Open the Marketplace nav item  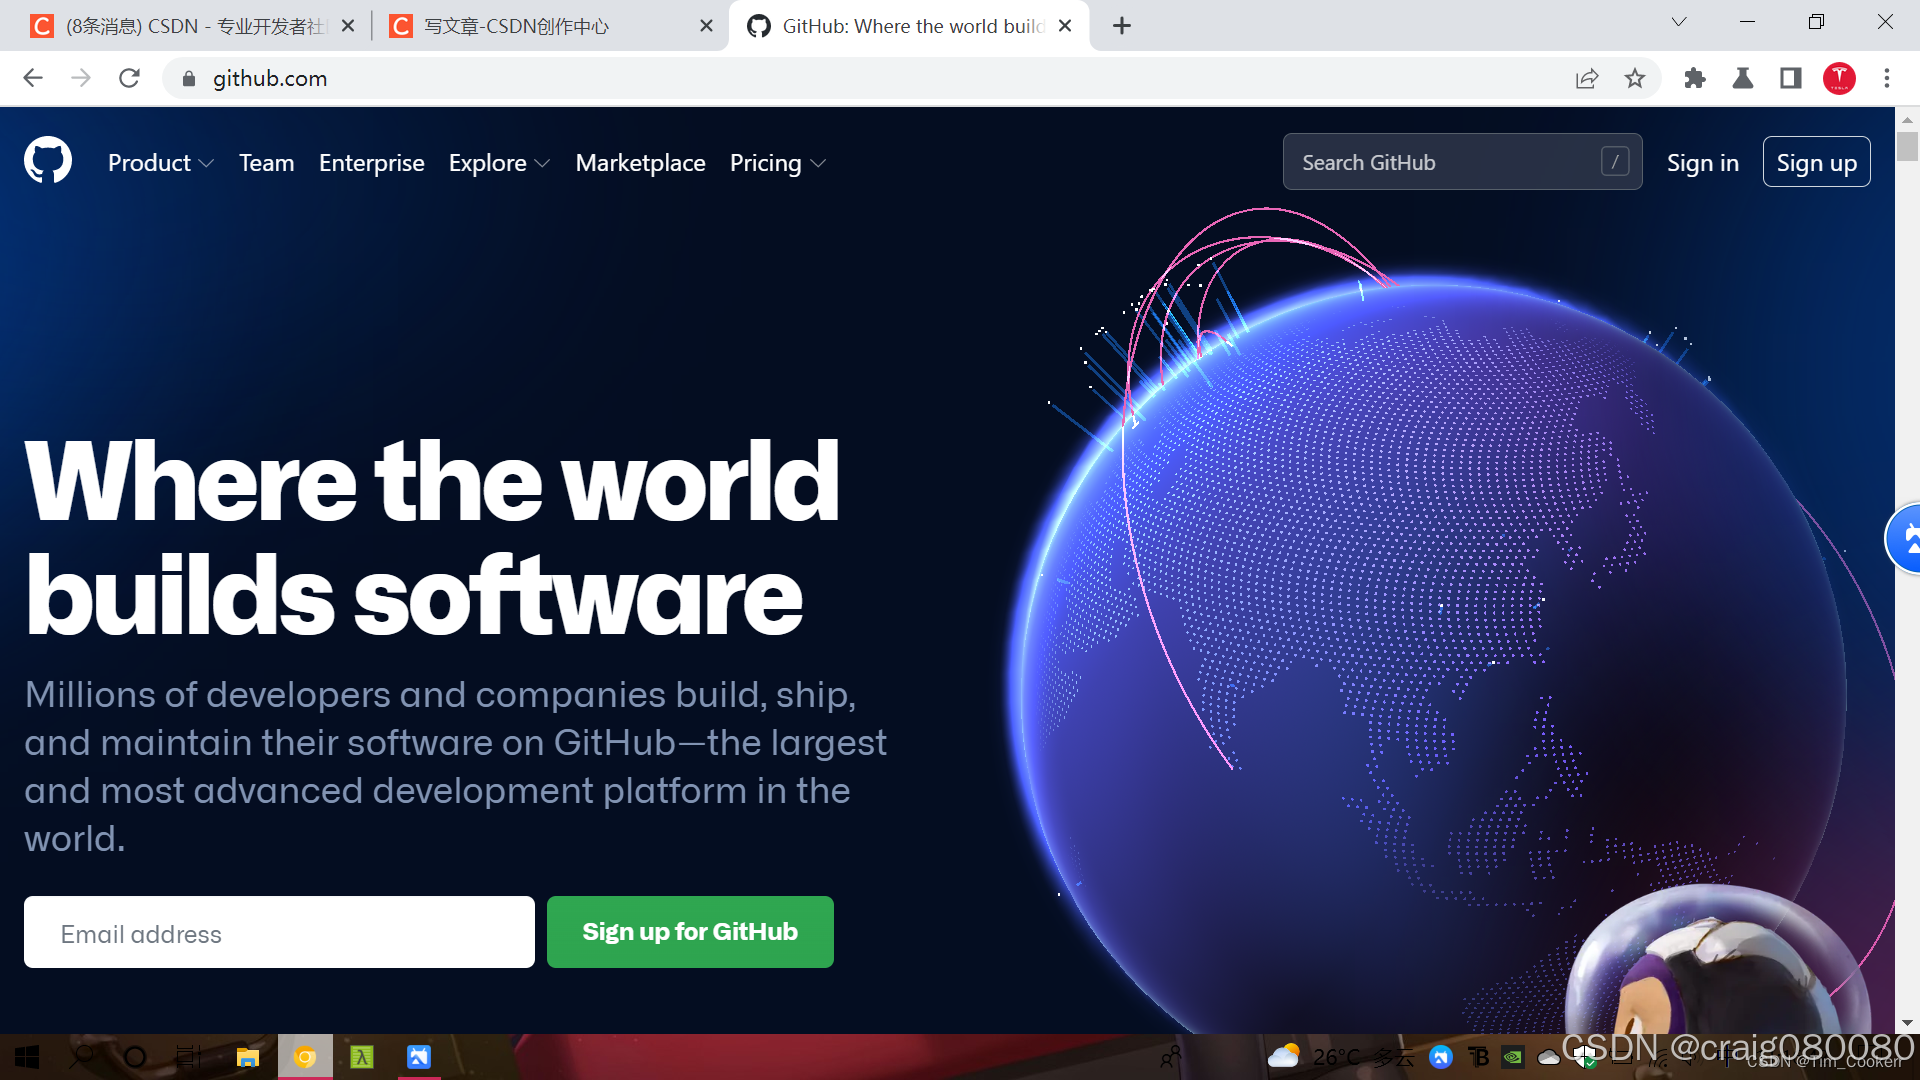640,163
